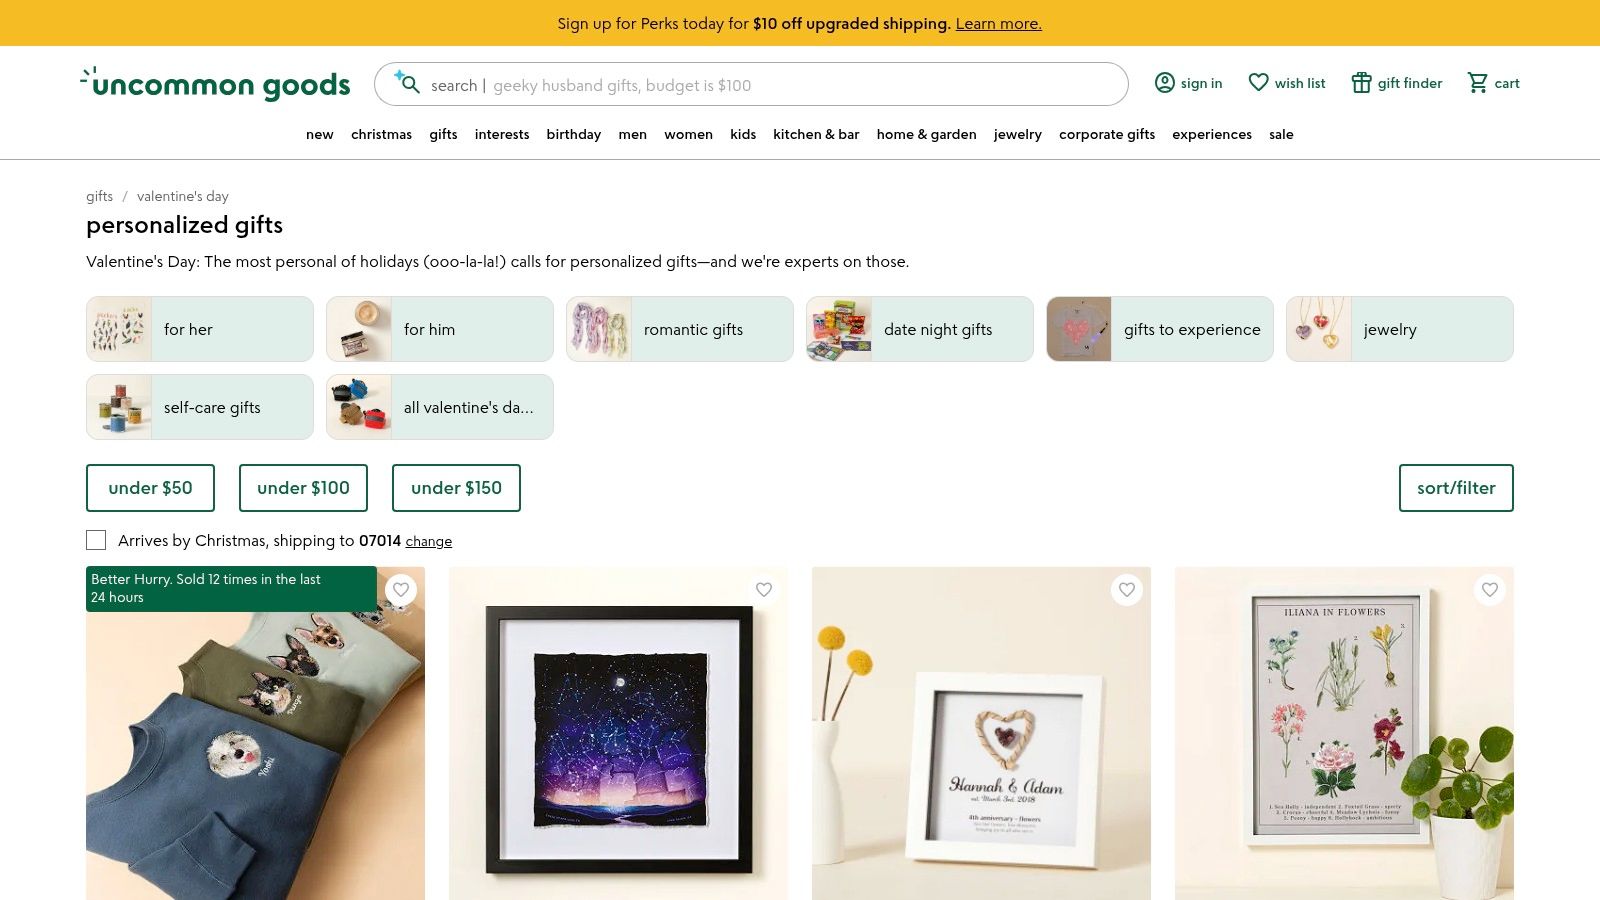Follow the Learn more link in banner

998,23
